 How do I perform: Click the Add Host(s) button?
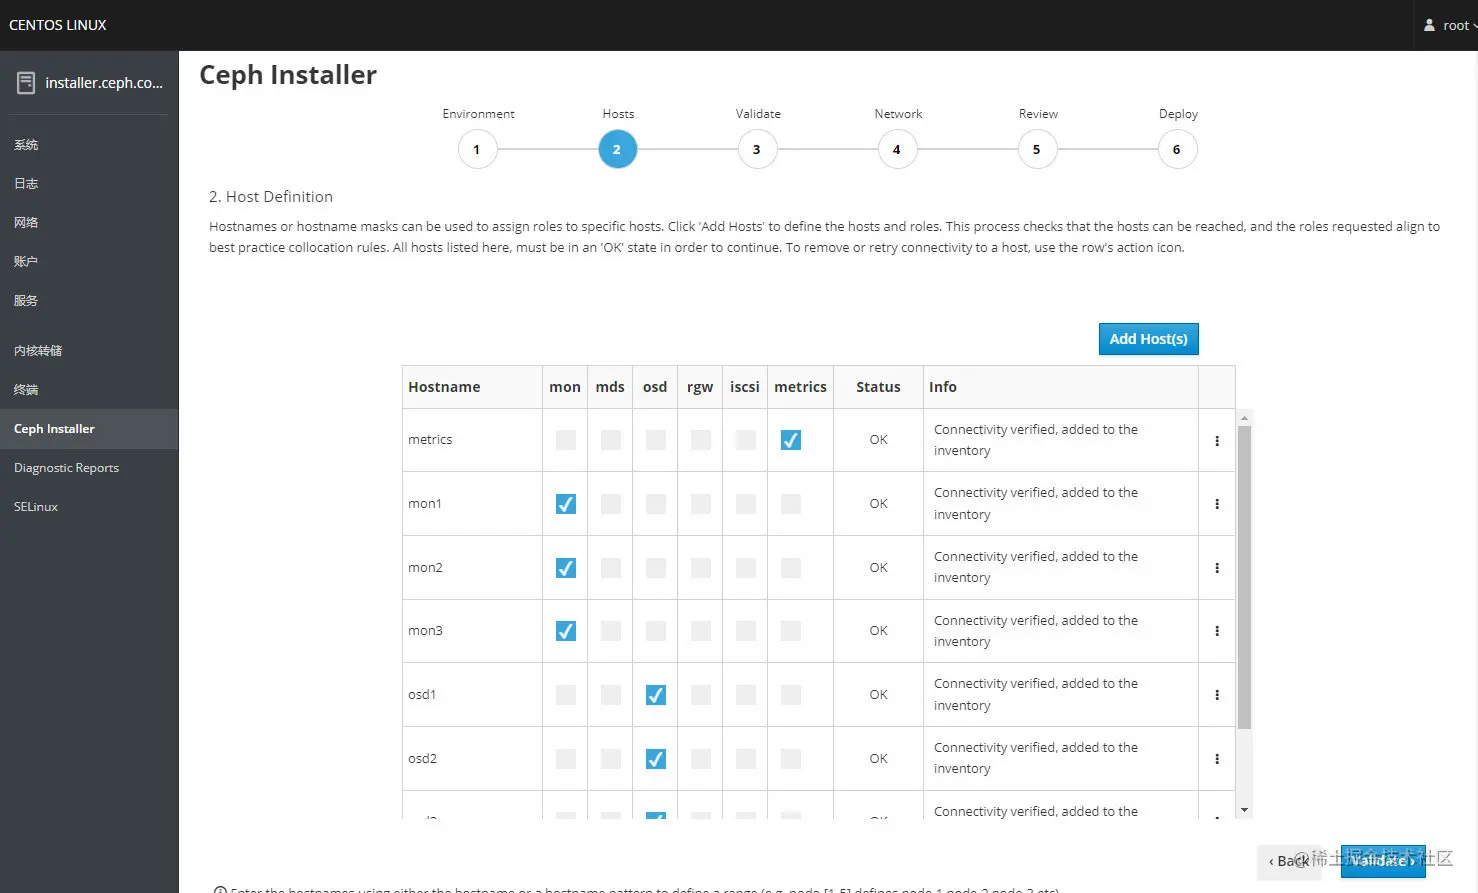1148,339
